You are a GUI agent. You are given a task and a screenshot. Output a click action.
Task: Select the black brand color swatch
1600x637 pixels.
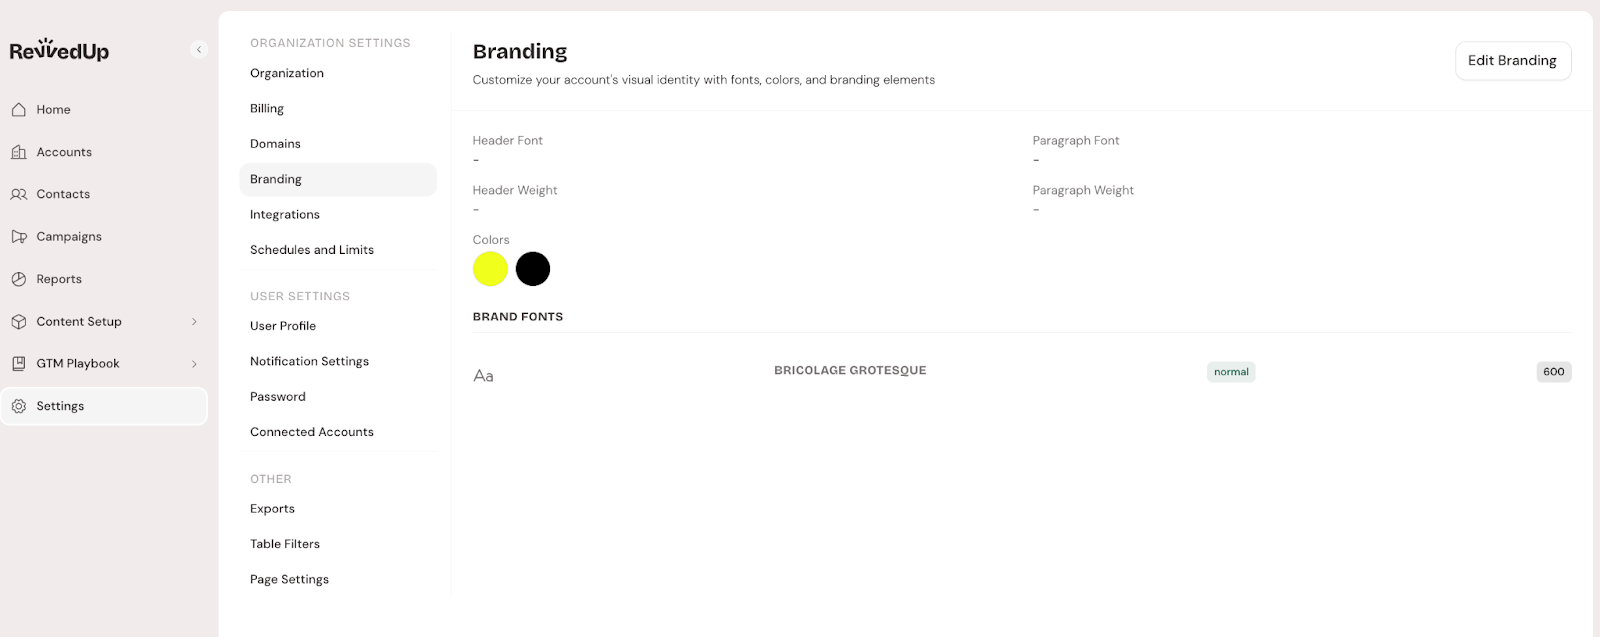[x=533, y=269]
